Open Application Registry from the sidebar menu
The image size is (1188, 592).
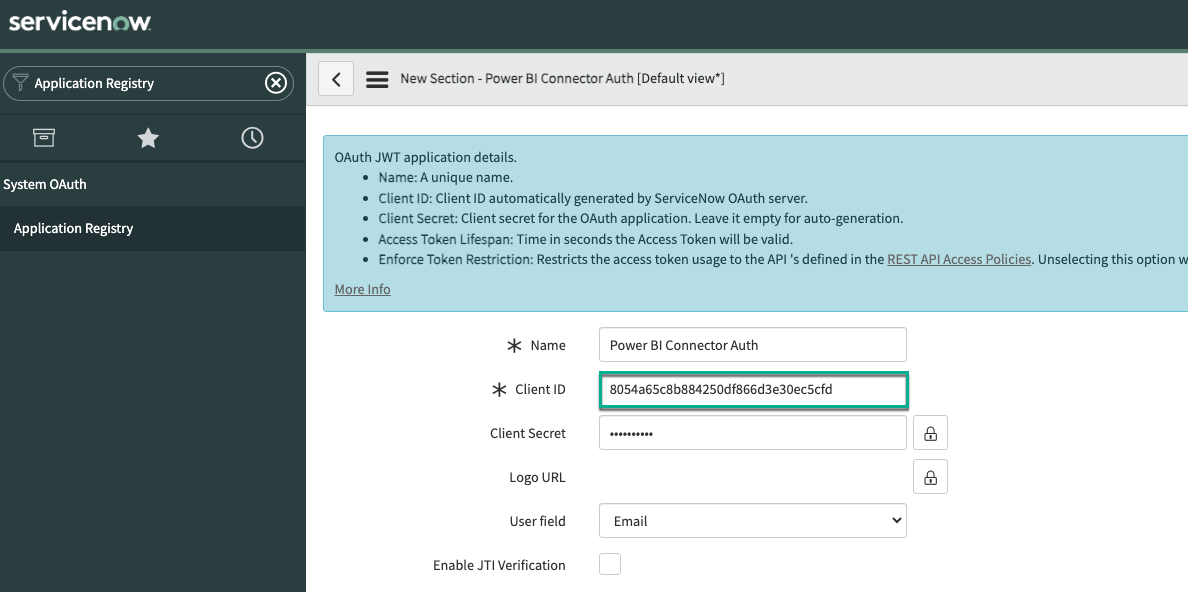tap(73, 228)
